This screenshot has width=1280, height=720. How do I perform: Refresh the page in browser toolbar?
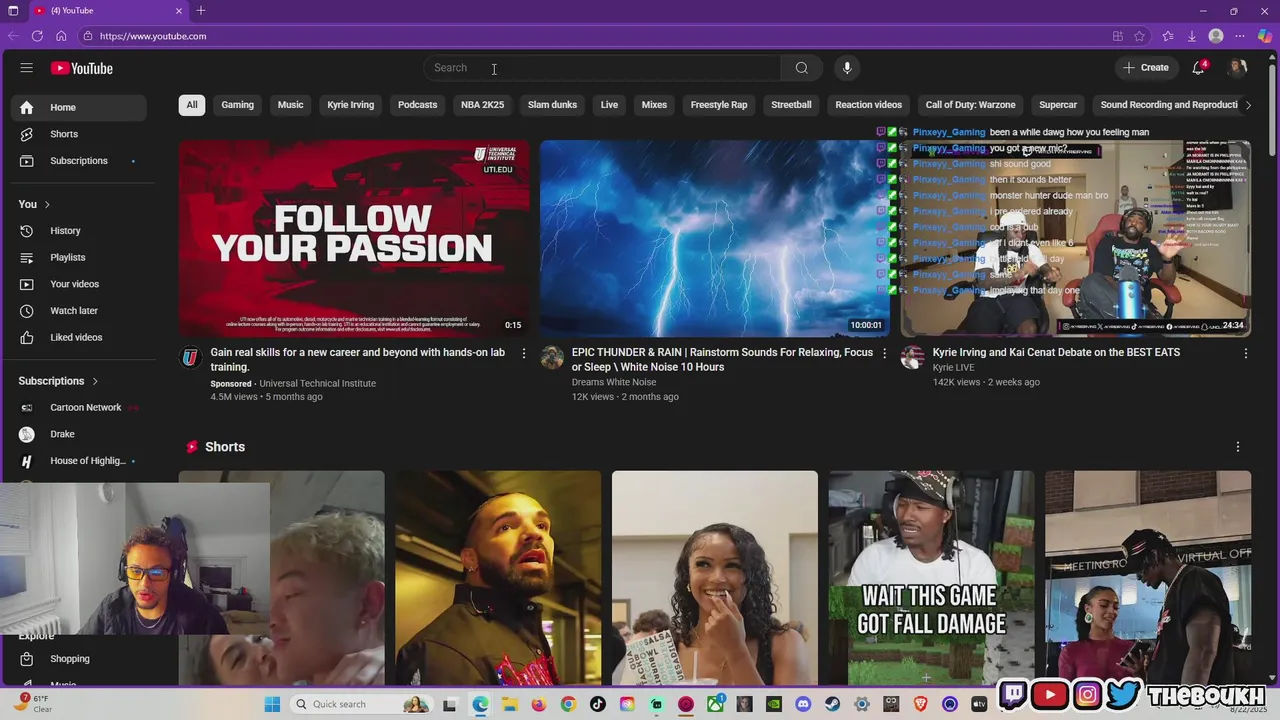pos(37,36)
